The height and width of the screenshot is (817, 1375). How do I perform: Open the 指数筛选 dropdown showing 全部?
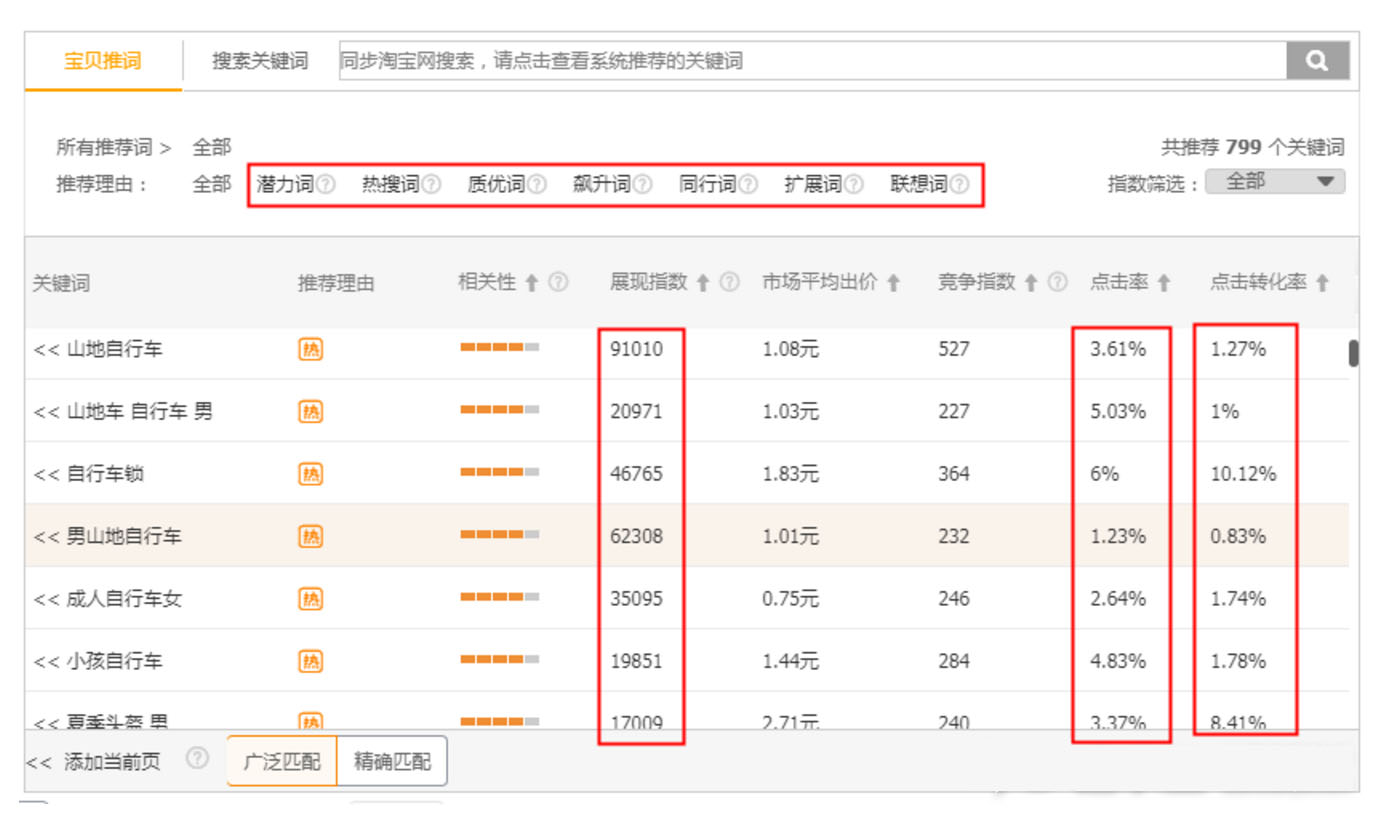(x=1275, y=181)
